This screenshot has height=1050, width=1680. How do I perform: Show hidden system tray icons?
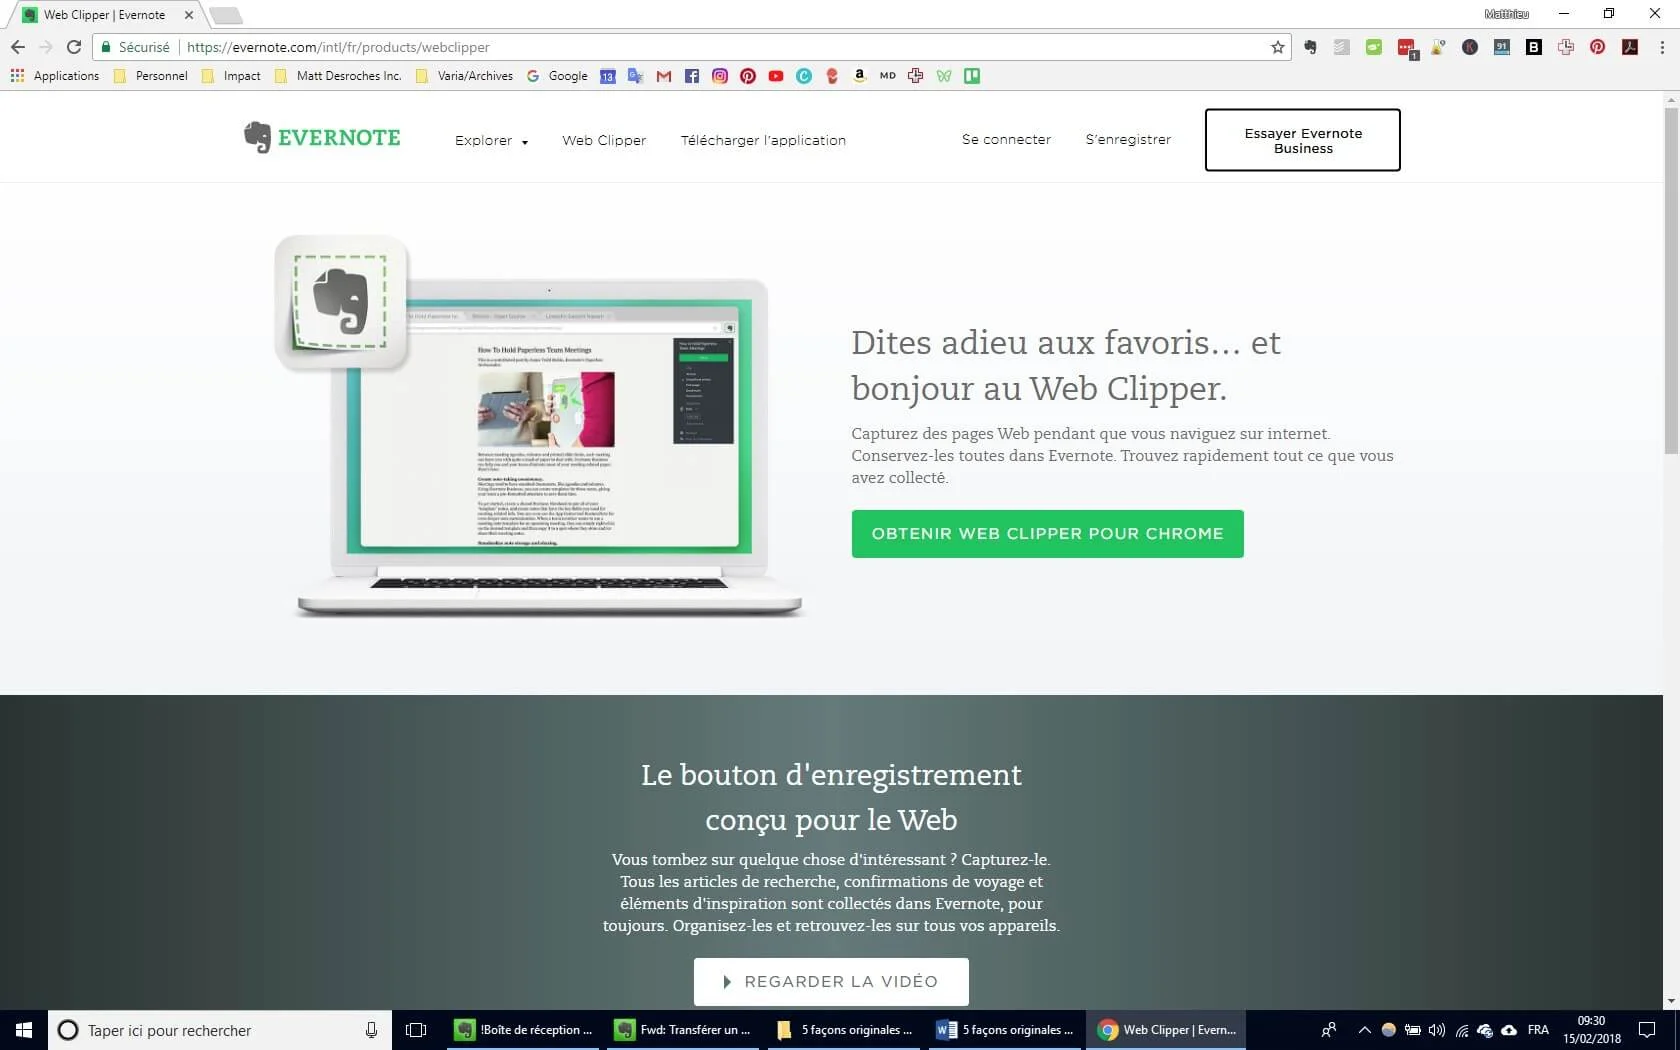(x=1364, y=1030)
